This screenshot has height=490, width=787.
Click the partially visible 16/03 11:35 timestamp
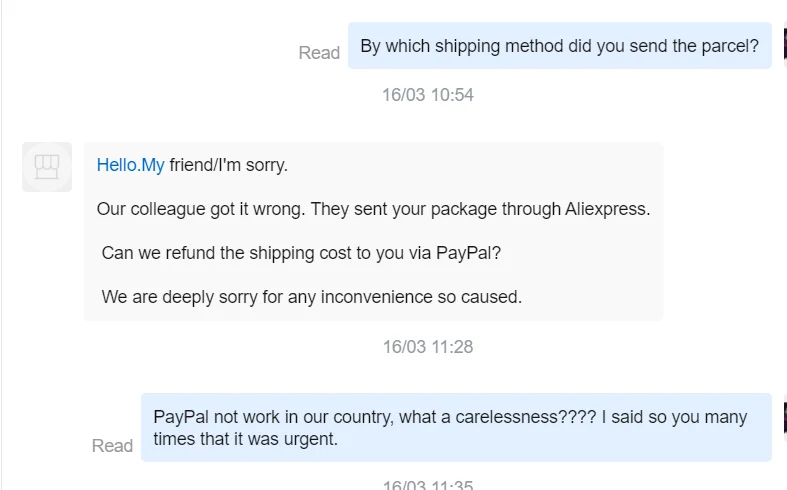pos(427,485)
